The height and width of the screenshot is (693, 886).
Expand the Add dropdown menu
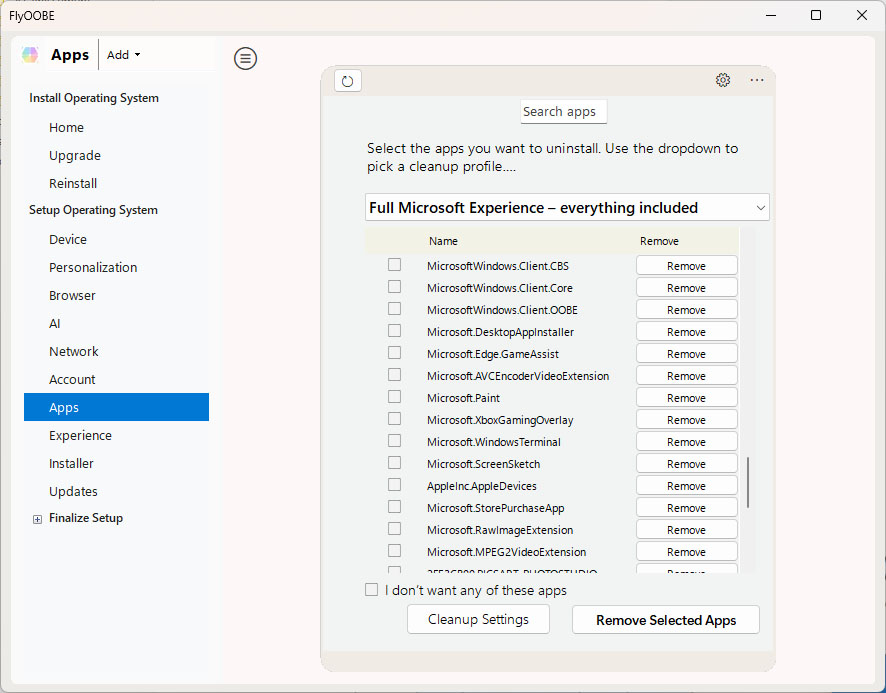pyautogui.click(x=124, y=55)
